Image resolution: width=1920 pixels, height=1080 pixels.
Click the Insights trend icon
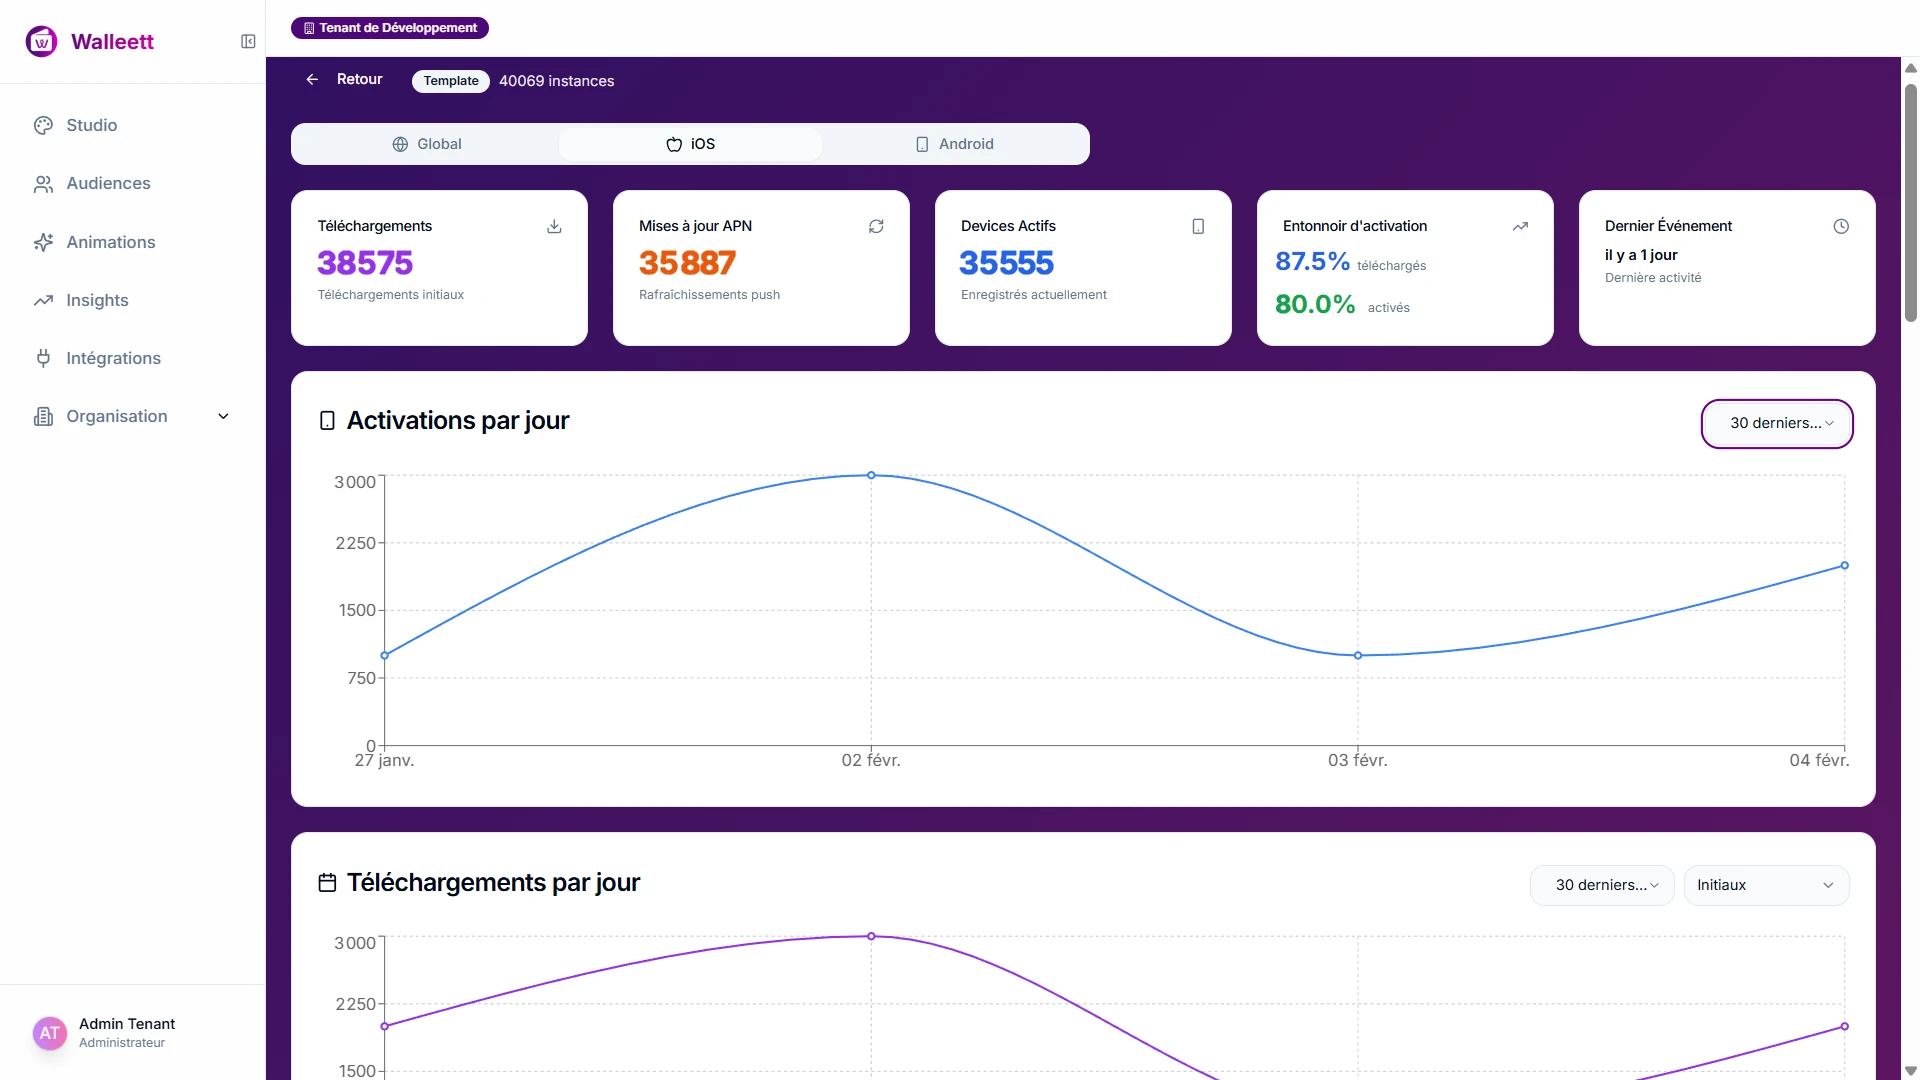[43, 300]
